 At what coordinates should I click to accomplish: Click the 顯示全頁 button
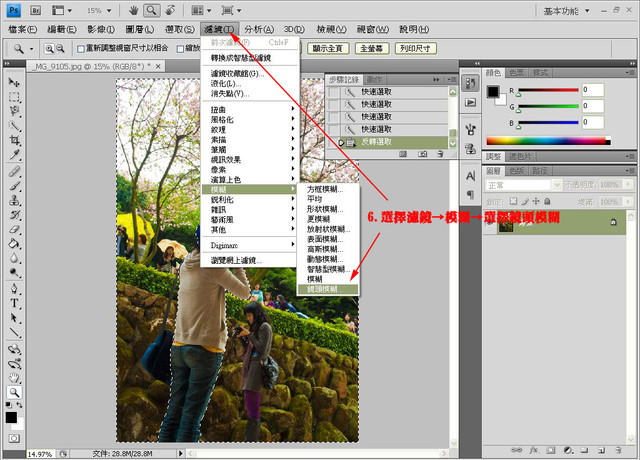(327, 49)
